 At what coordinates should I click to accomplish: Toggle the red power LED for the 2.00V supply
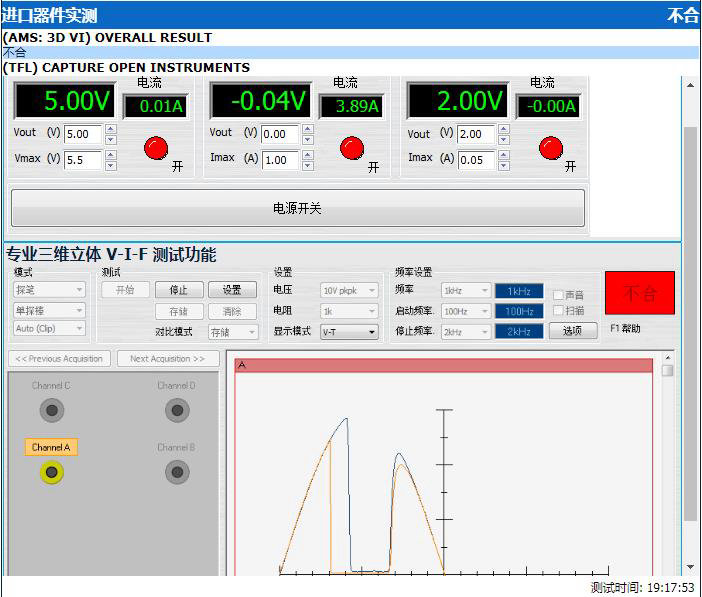[x=551, y=148]
